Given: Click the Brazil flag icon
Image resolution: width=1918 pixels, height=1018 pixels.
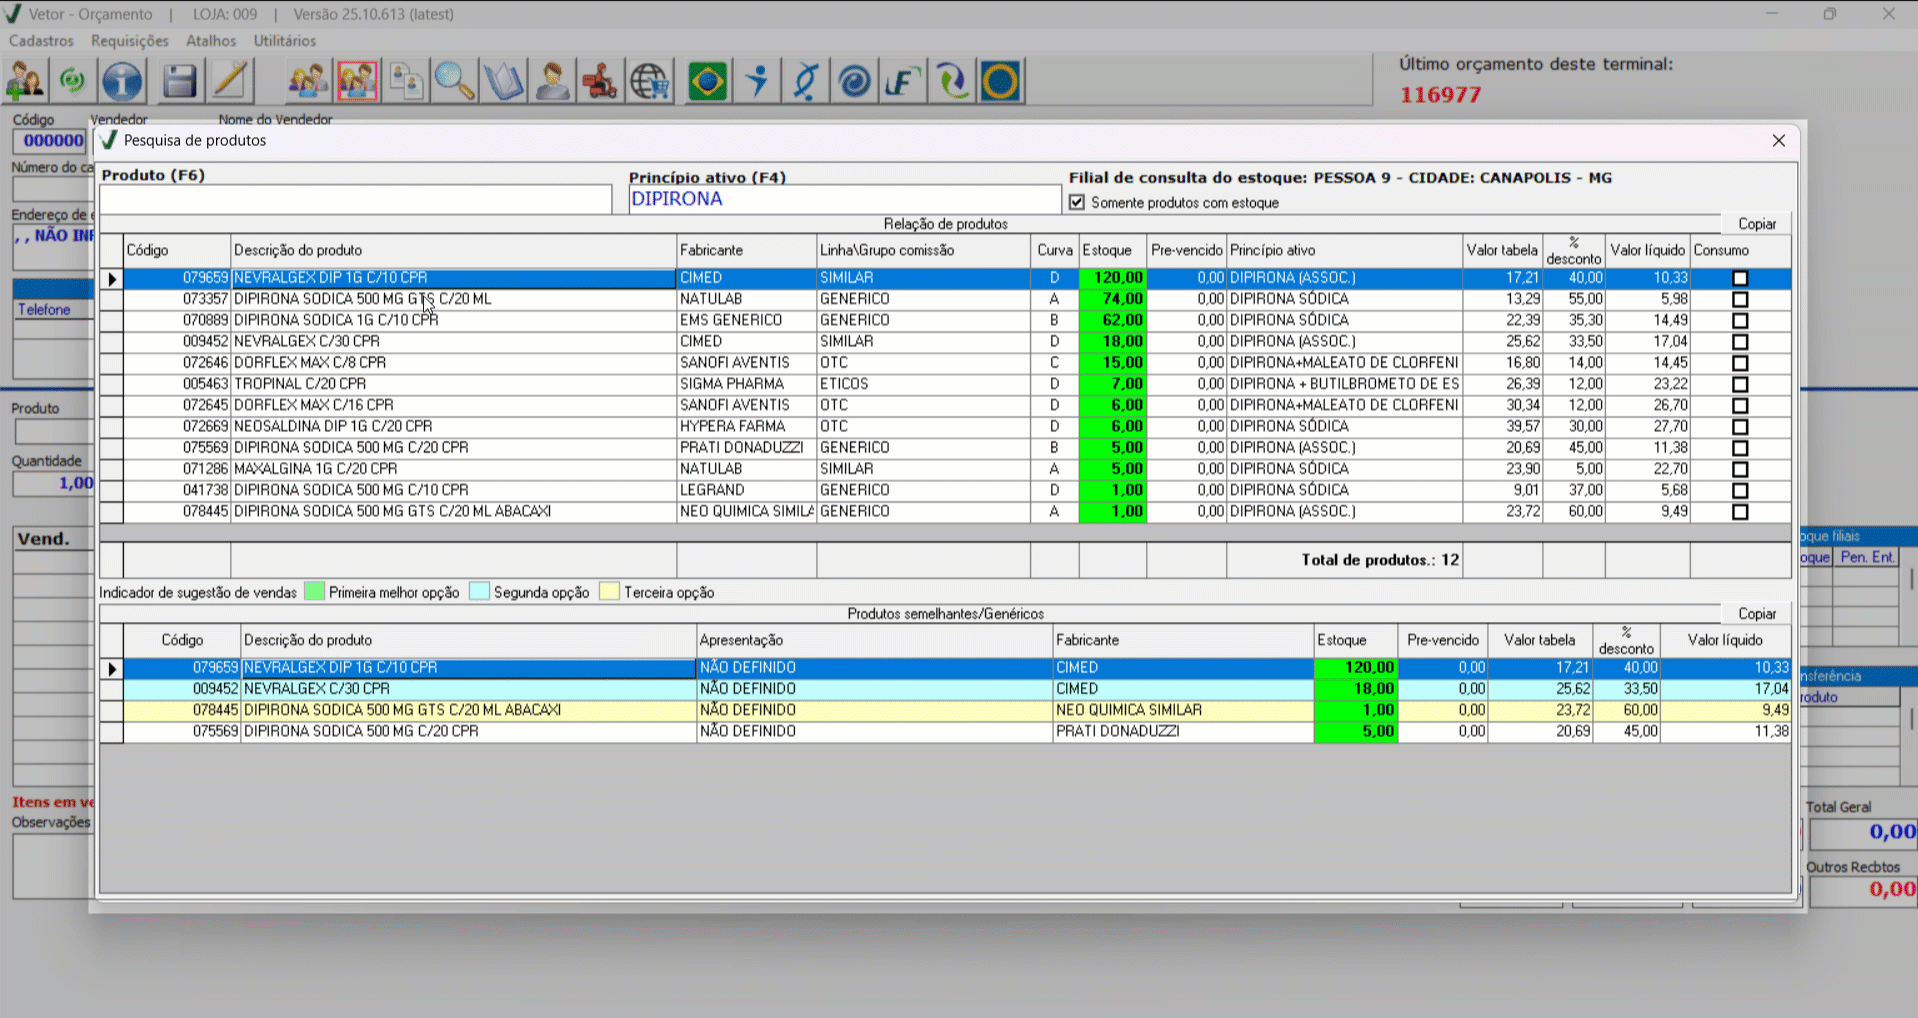Looking at the screenshot, I should (707, 81).
